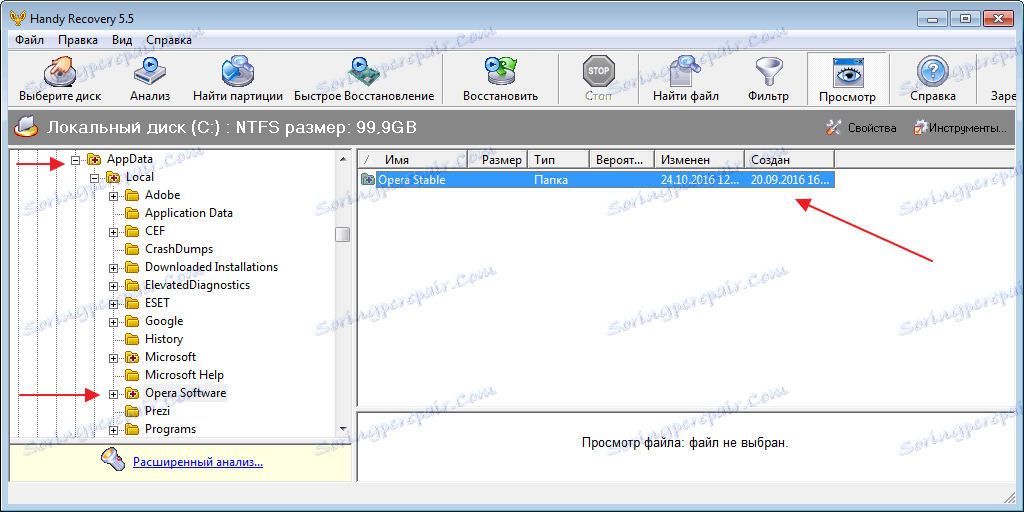This screenshot has height=512, width=1024.
Task: Expand Downloaded Installations folder
Action: click(113, 267)
